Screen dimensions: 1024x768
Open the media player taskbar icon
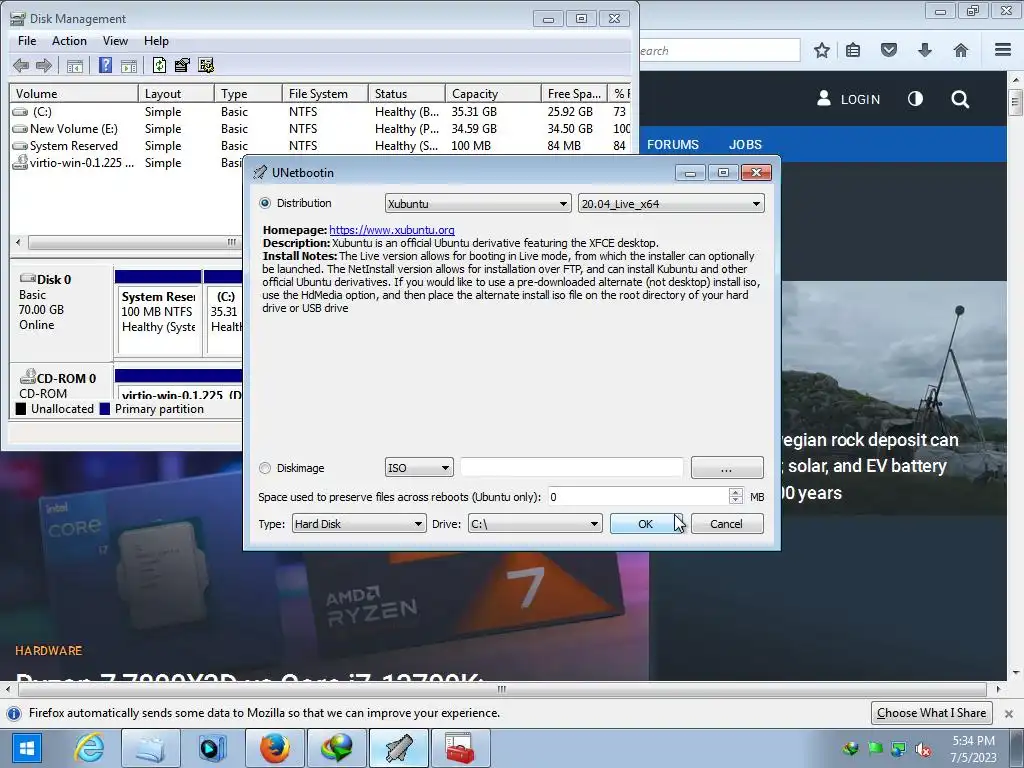click(213, 748)
